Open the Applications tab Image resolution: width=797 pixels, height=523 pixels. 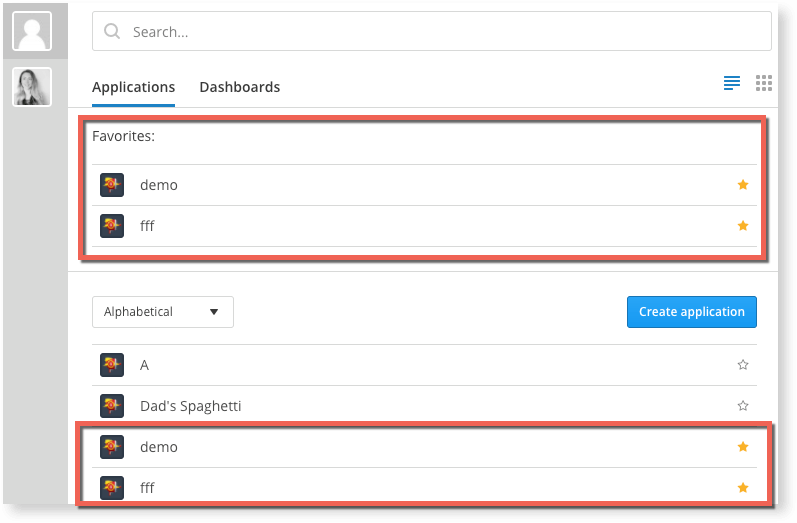(133, 87)
